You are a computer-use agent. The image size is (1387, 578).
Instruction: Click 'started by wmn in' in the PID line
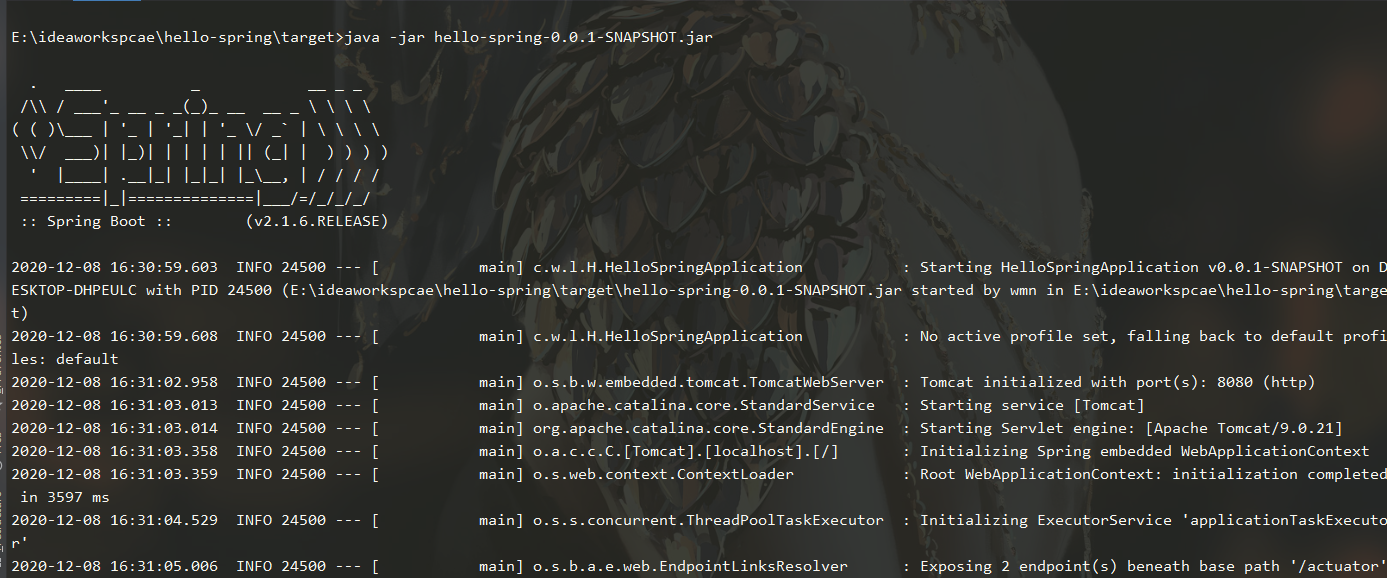(988, 290)
